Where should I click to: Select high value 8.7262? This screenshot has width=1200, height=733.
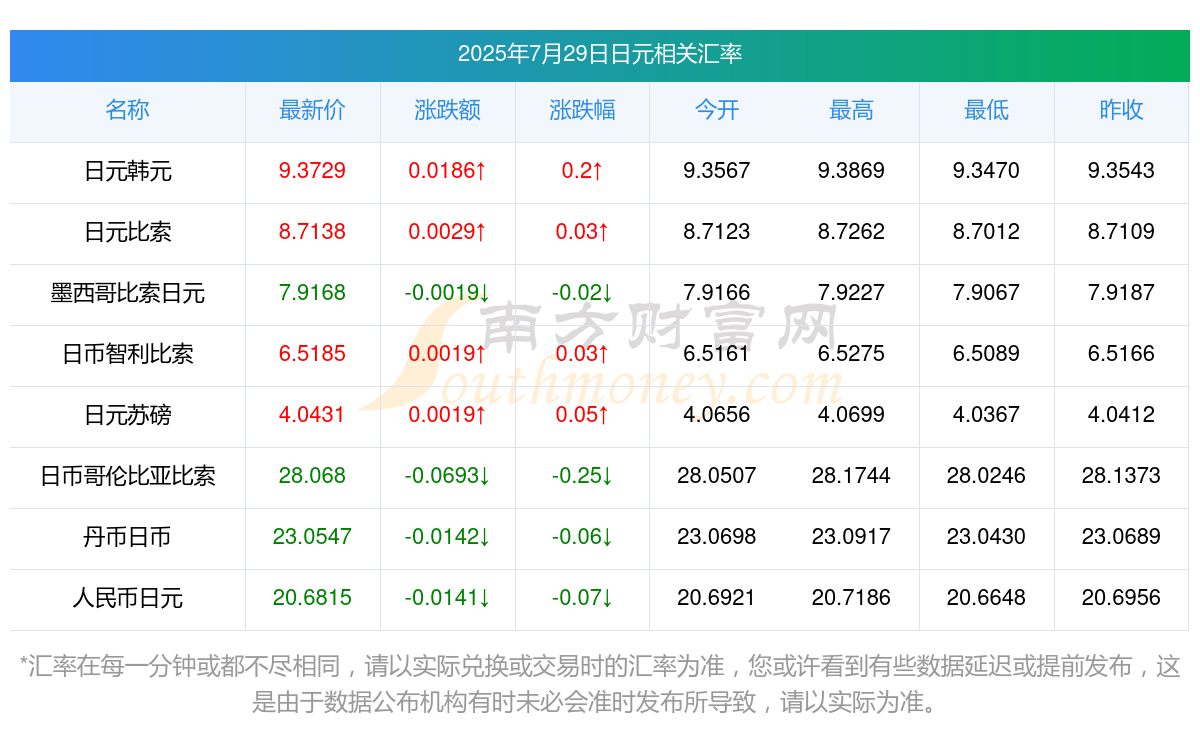click(852, 232)
